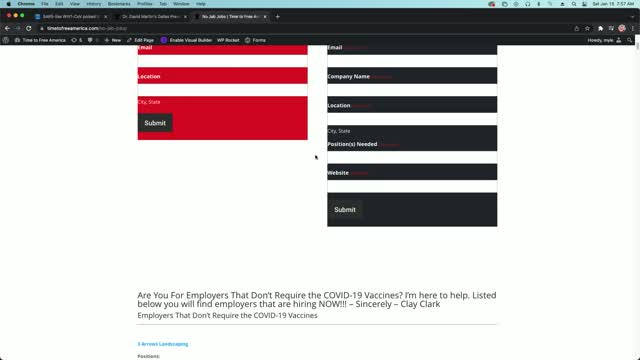Open the Bookmarks menu
The height and width of the screenshot is (360, 640).
tap(119, 4)
